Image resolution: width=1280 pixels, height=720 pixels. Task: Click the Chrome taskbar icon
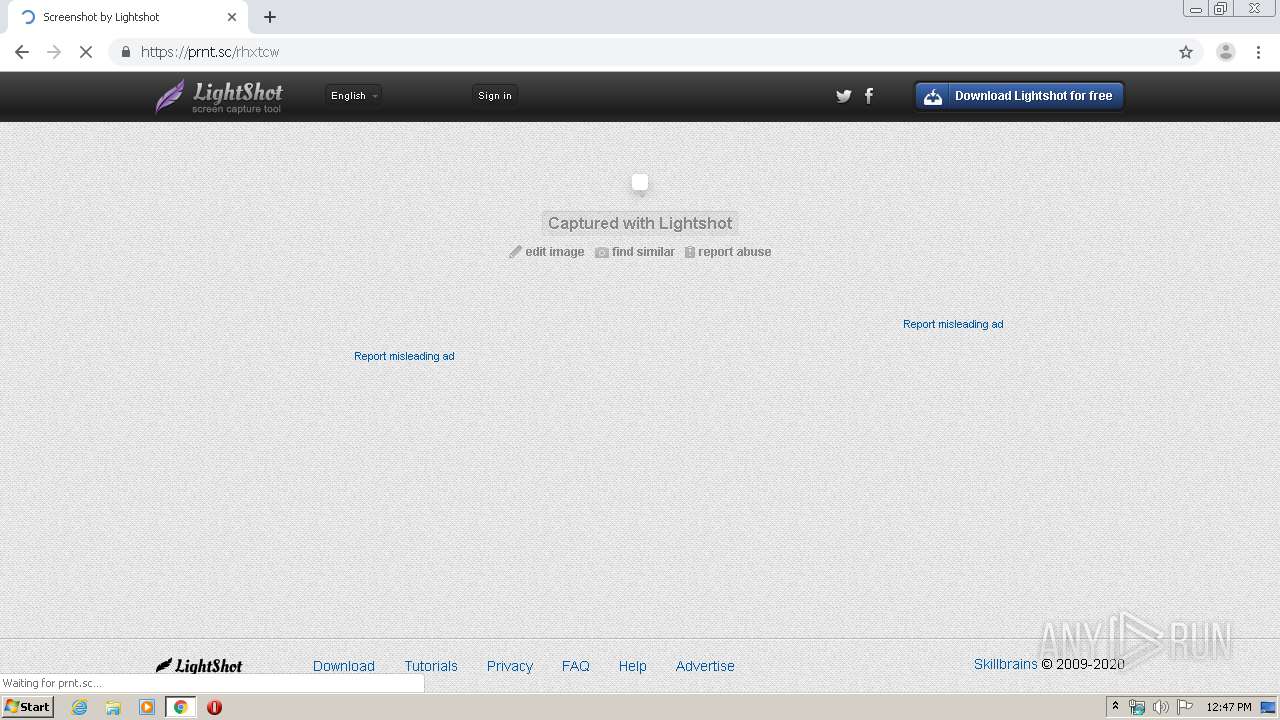coord(181,707)
